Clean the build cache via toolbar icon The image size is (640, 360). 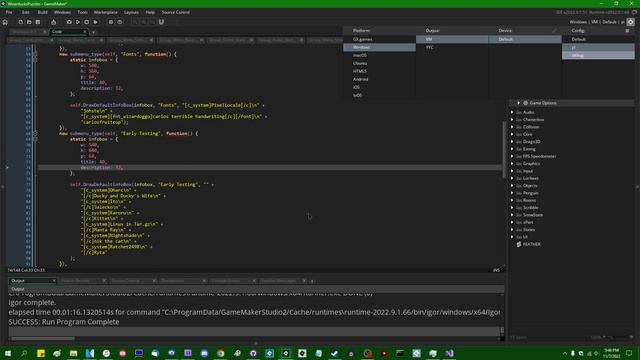pyautogui.click(x=96, y=22)
